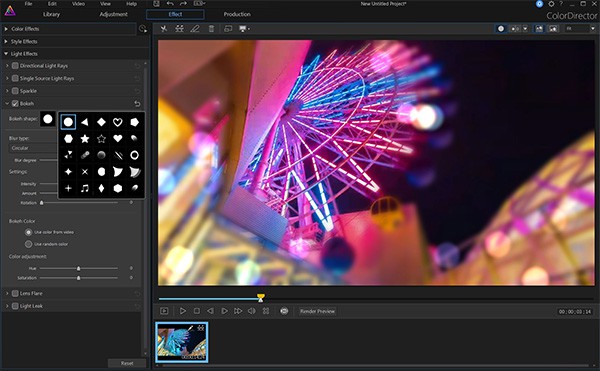Click the fast forward button

(x=238, y=311)
